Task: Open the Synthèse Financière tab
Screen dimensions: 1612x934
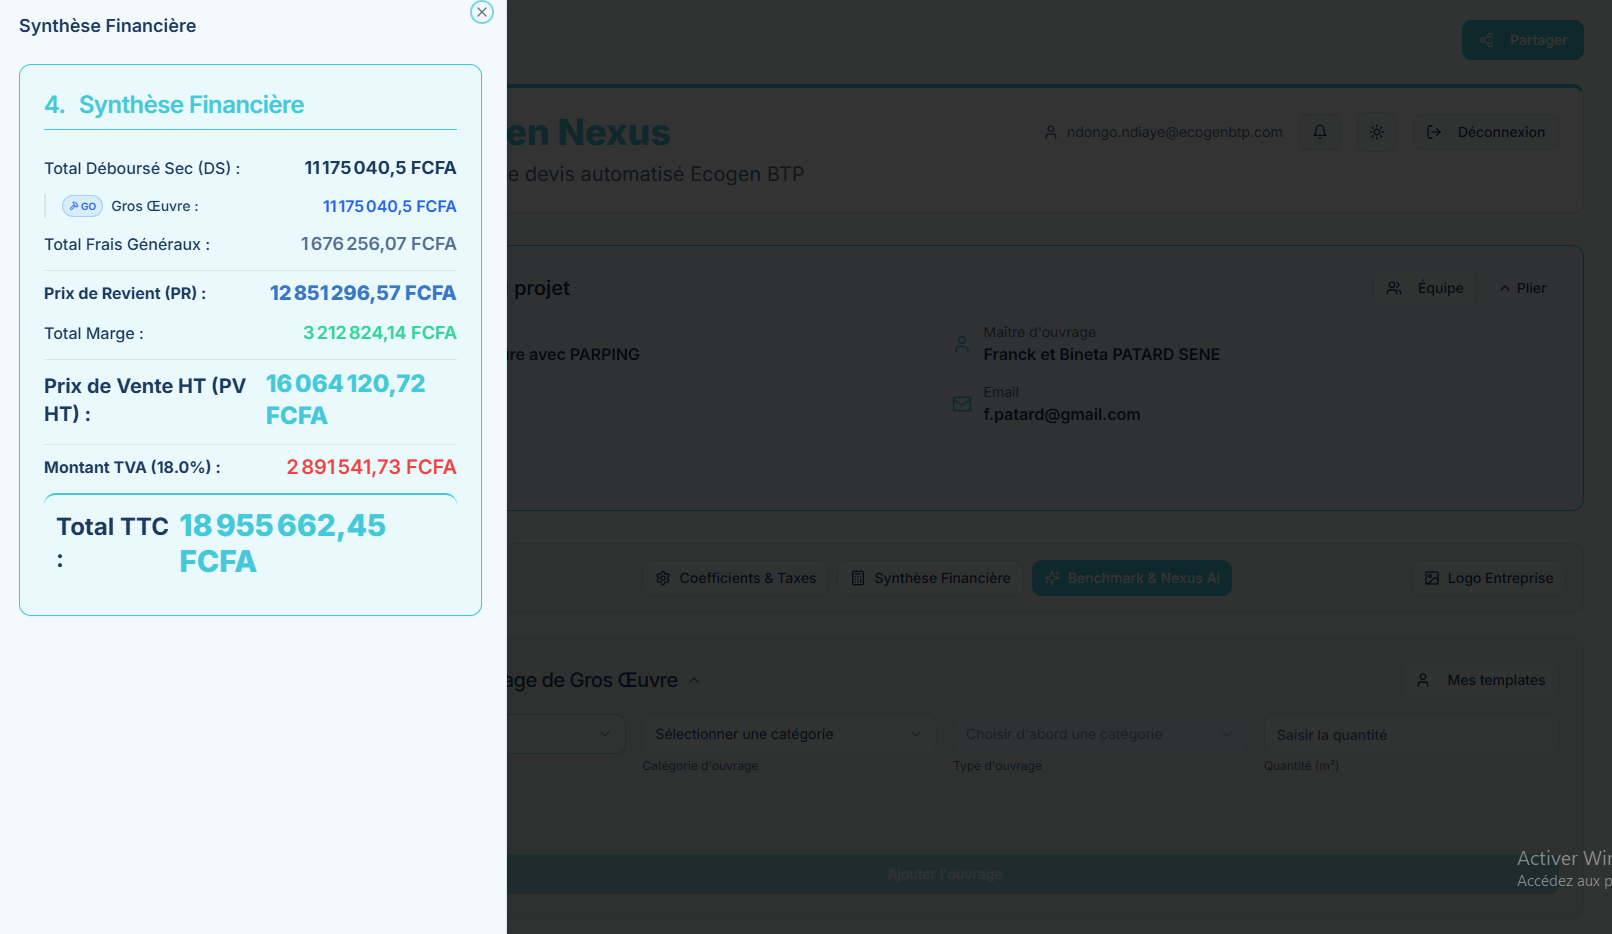Action: pos(931,578)
